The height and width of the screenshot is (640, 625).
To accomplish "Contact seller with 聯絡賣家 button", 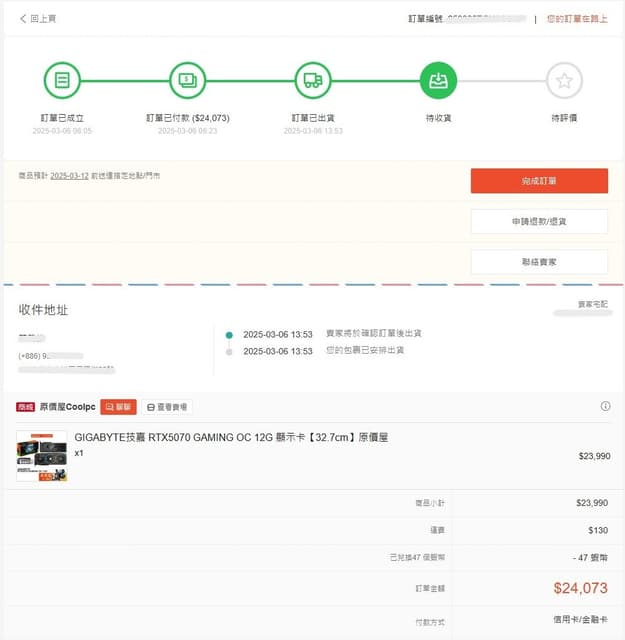I will coord(539,261).
